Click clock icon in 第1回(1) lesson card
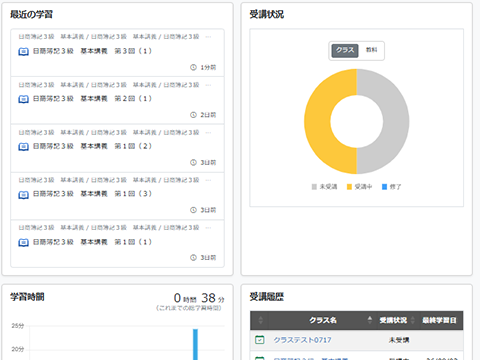The height and width of the screenshot is (360, 480). click(x=193, y=258)
